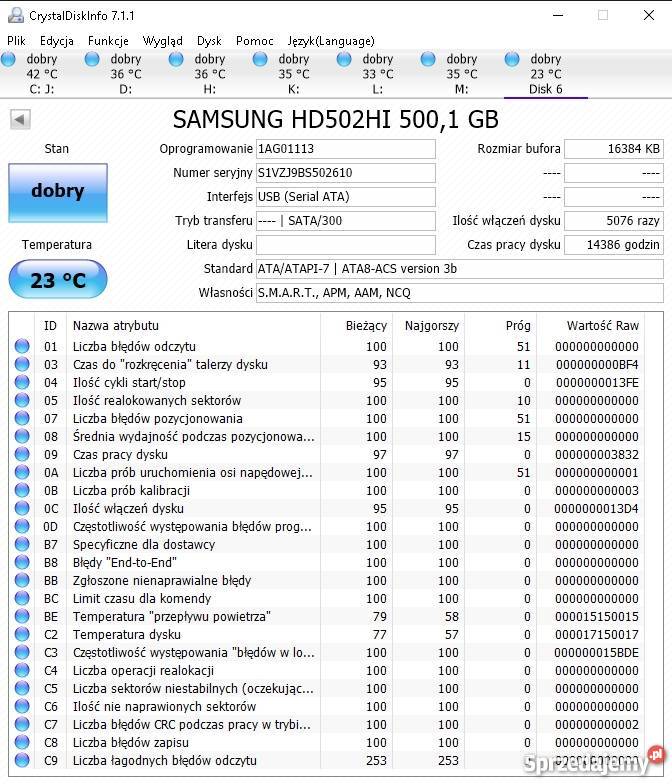The height and width of the screenshot is (784, 672).
Task: Click status orb for attribute C3 row
Action: tap(22, 652)
